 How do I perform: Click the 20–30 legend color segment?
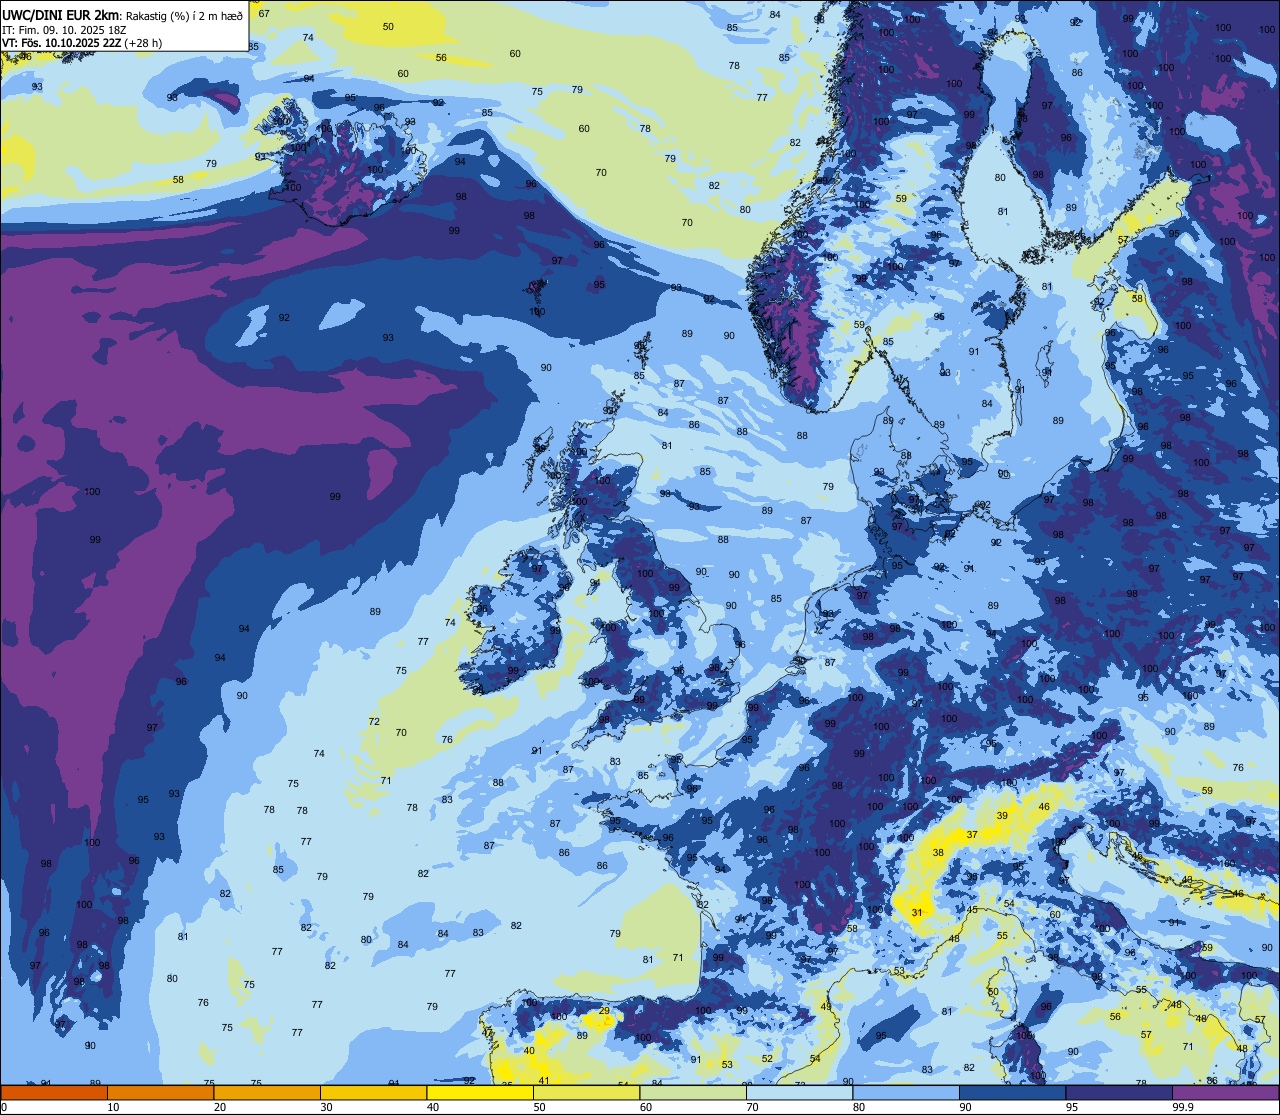(267, 1092)
